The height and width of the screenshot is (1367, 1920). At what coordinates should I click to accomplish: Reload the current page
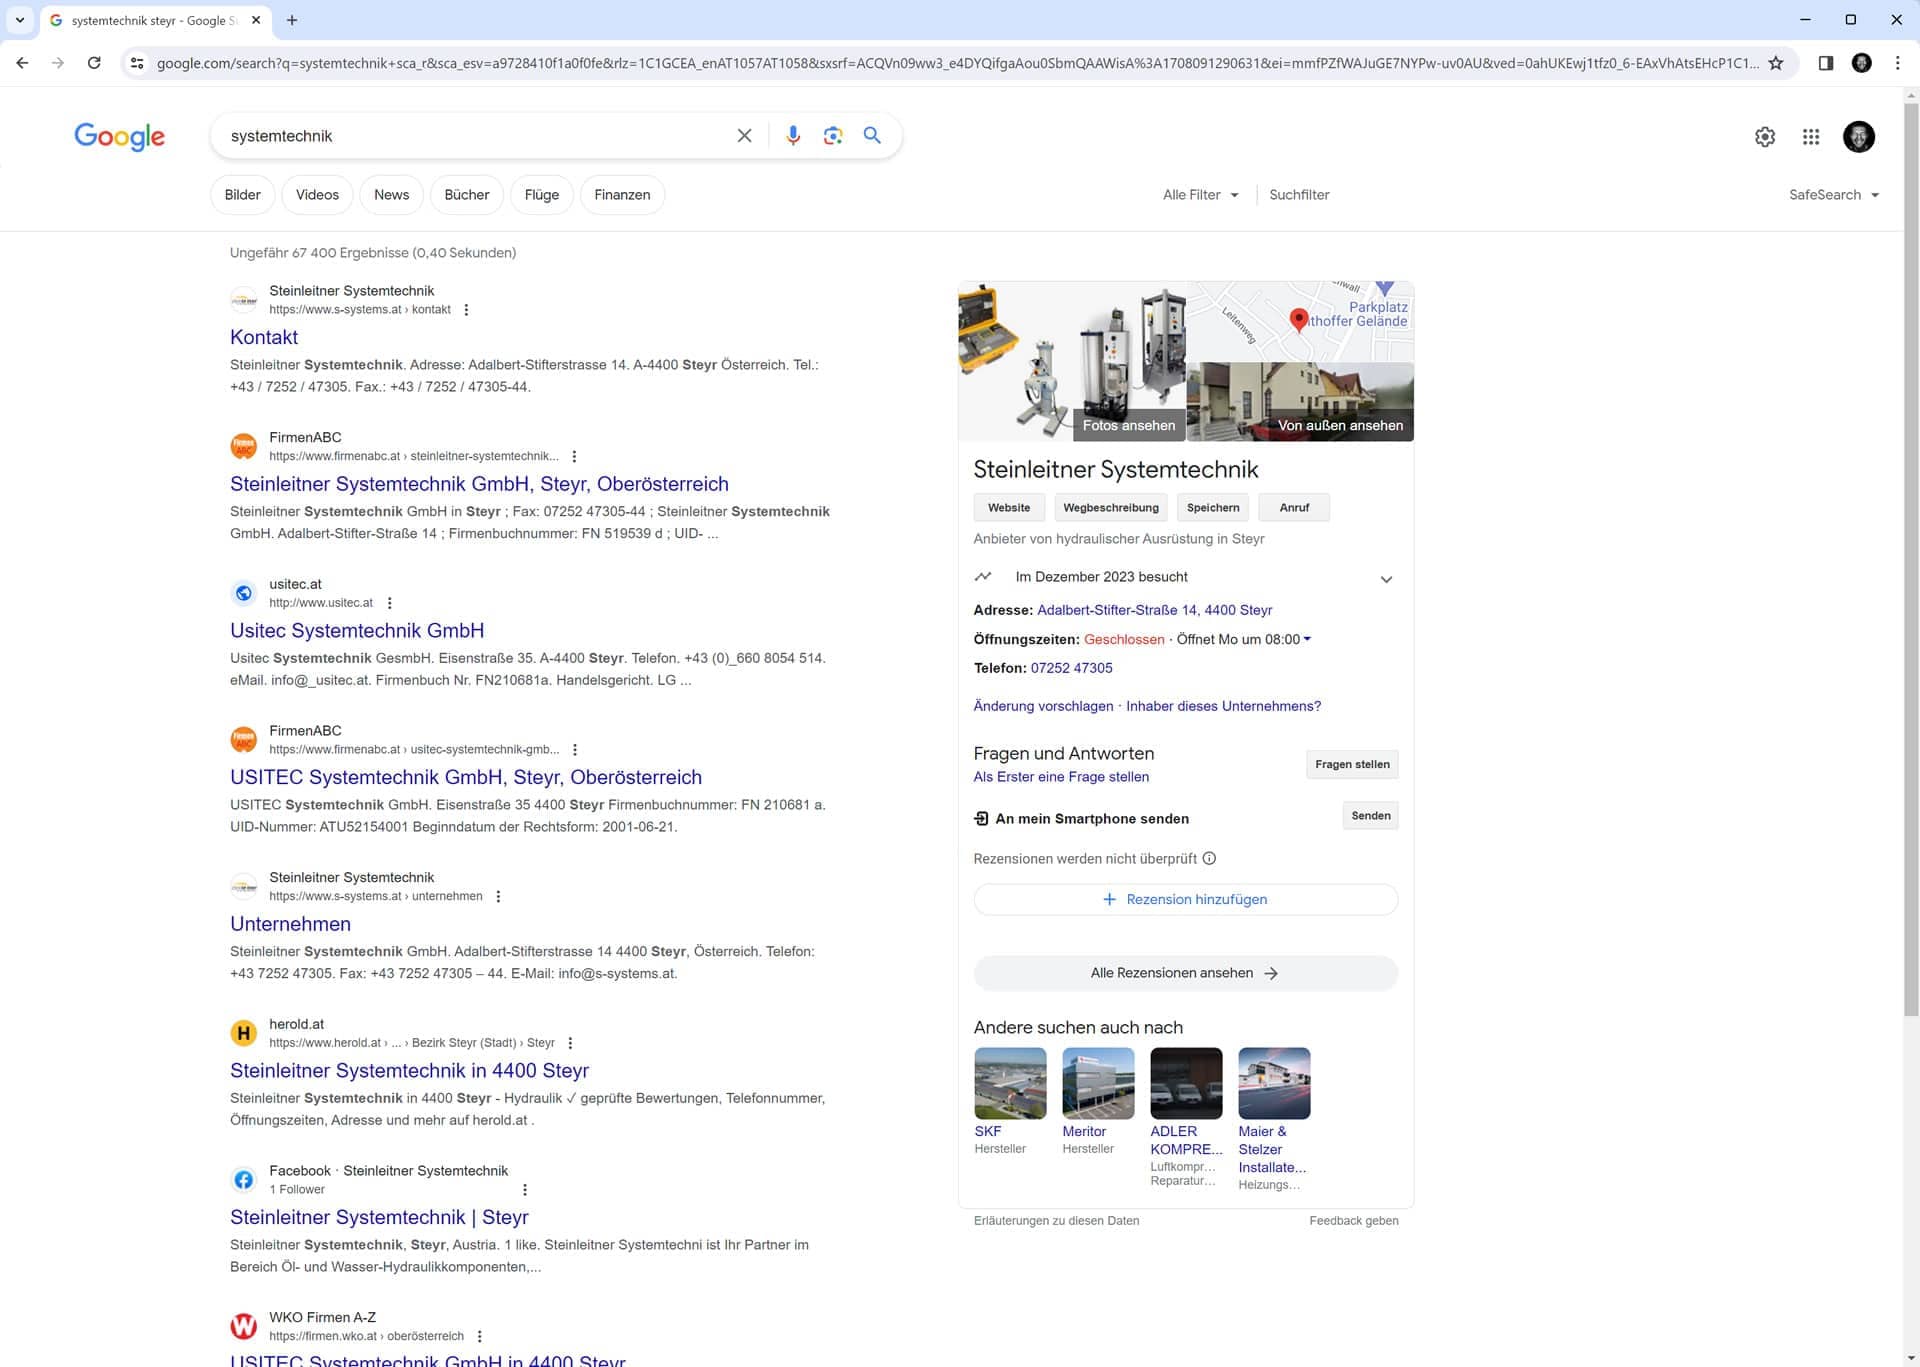pos(94,63)
